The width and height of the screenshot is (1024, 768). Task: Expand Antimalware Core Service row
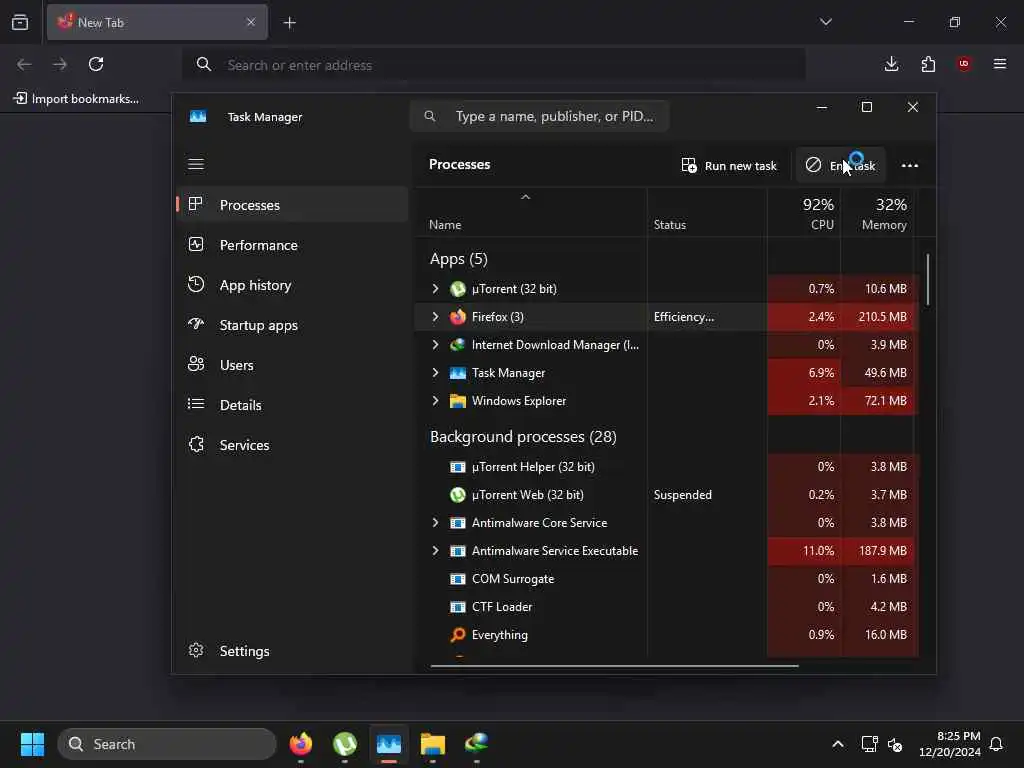[435, 522]
